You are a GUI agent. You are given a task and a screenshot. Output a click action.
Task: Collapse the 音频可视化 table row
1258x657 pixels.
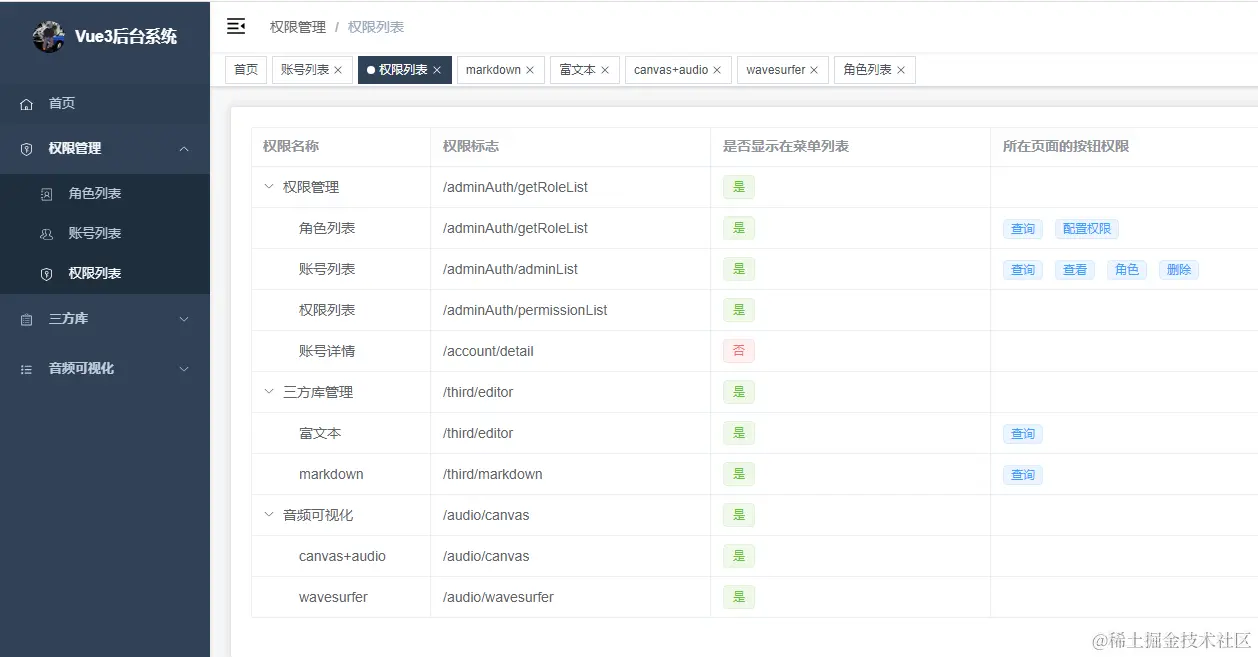point(269,515)
